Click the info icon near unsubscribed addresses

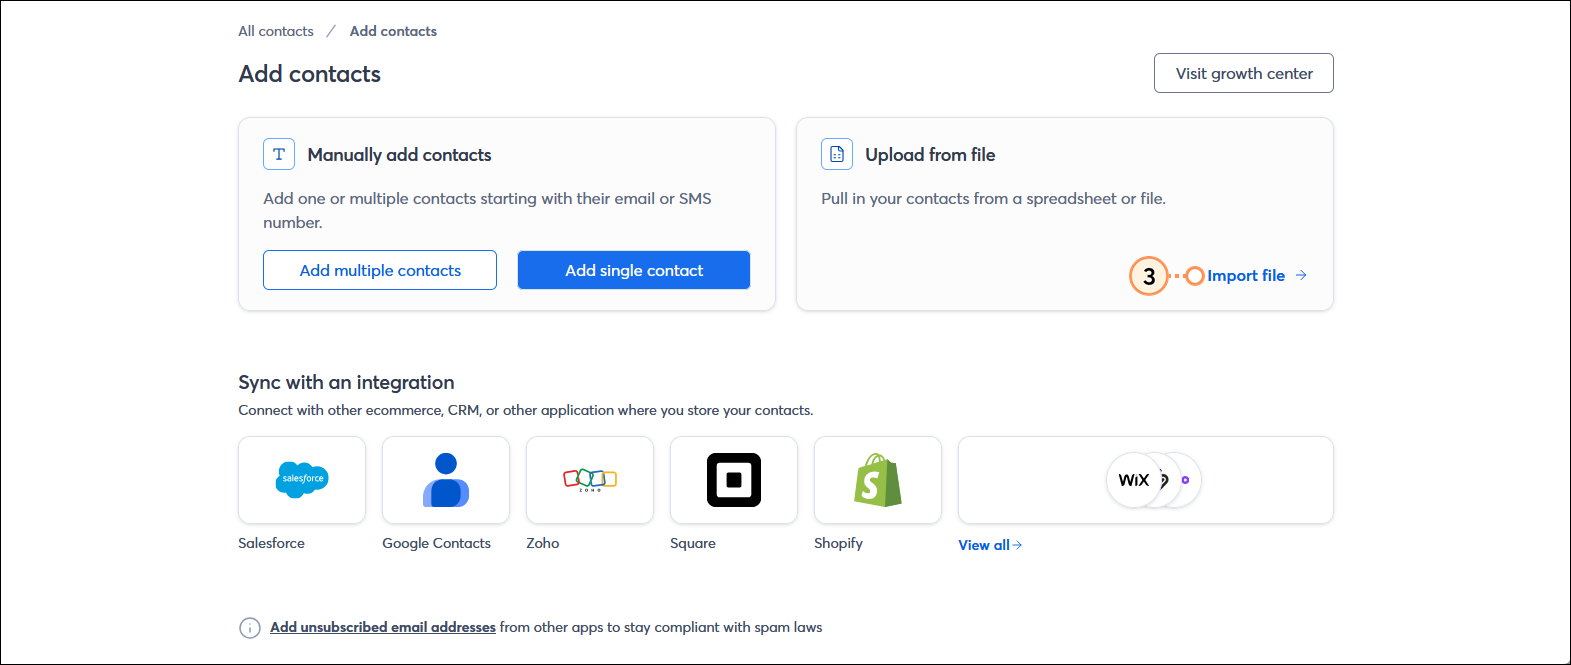[x=249, y=628]
